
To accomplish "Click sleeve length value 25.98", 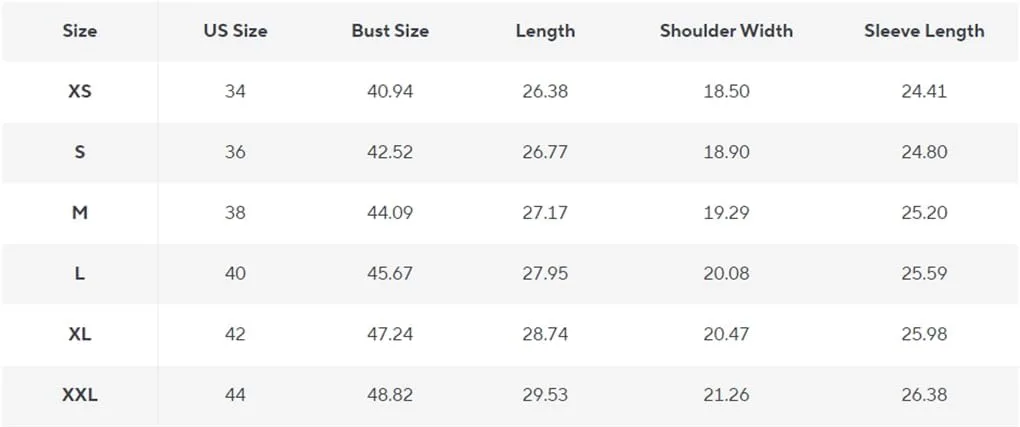I will [x=924, y=335].
